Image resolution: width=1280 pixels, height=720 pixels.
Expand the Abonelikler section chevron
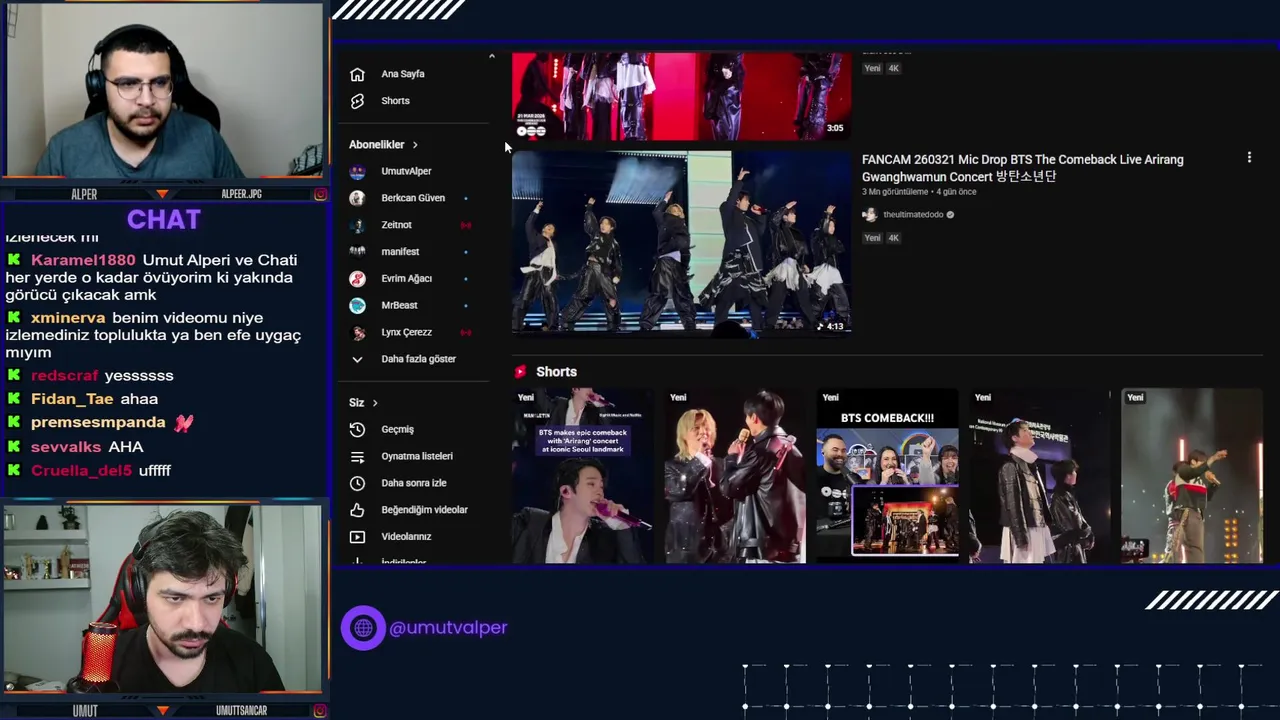click(x=415, y=145)
